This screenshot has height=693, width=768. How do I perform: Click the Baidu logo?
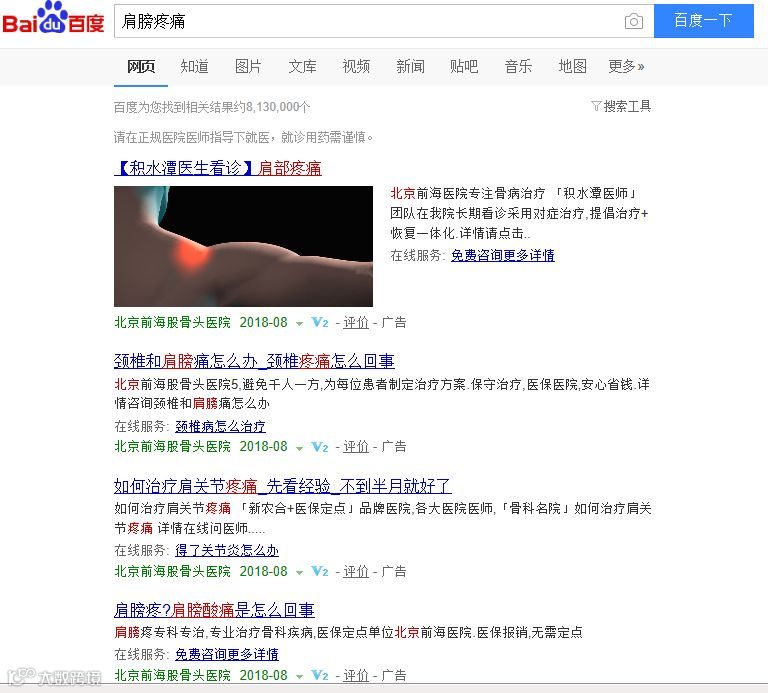point(53,18)
